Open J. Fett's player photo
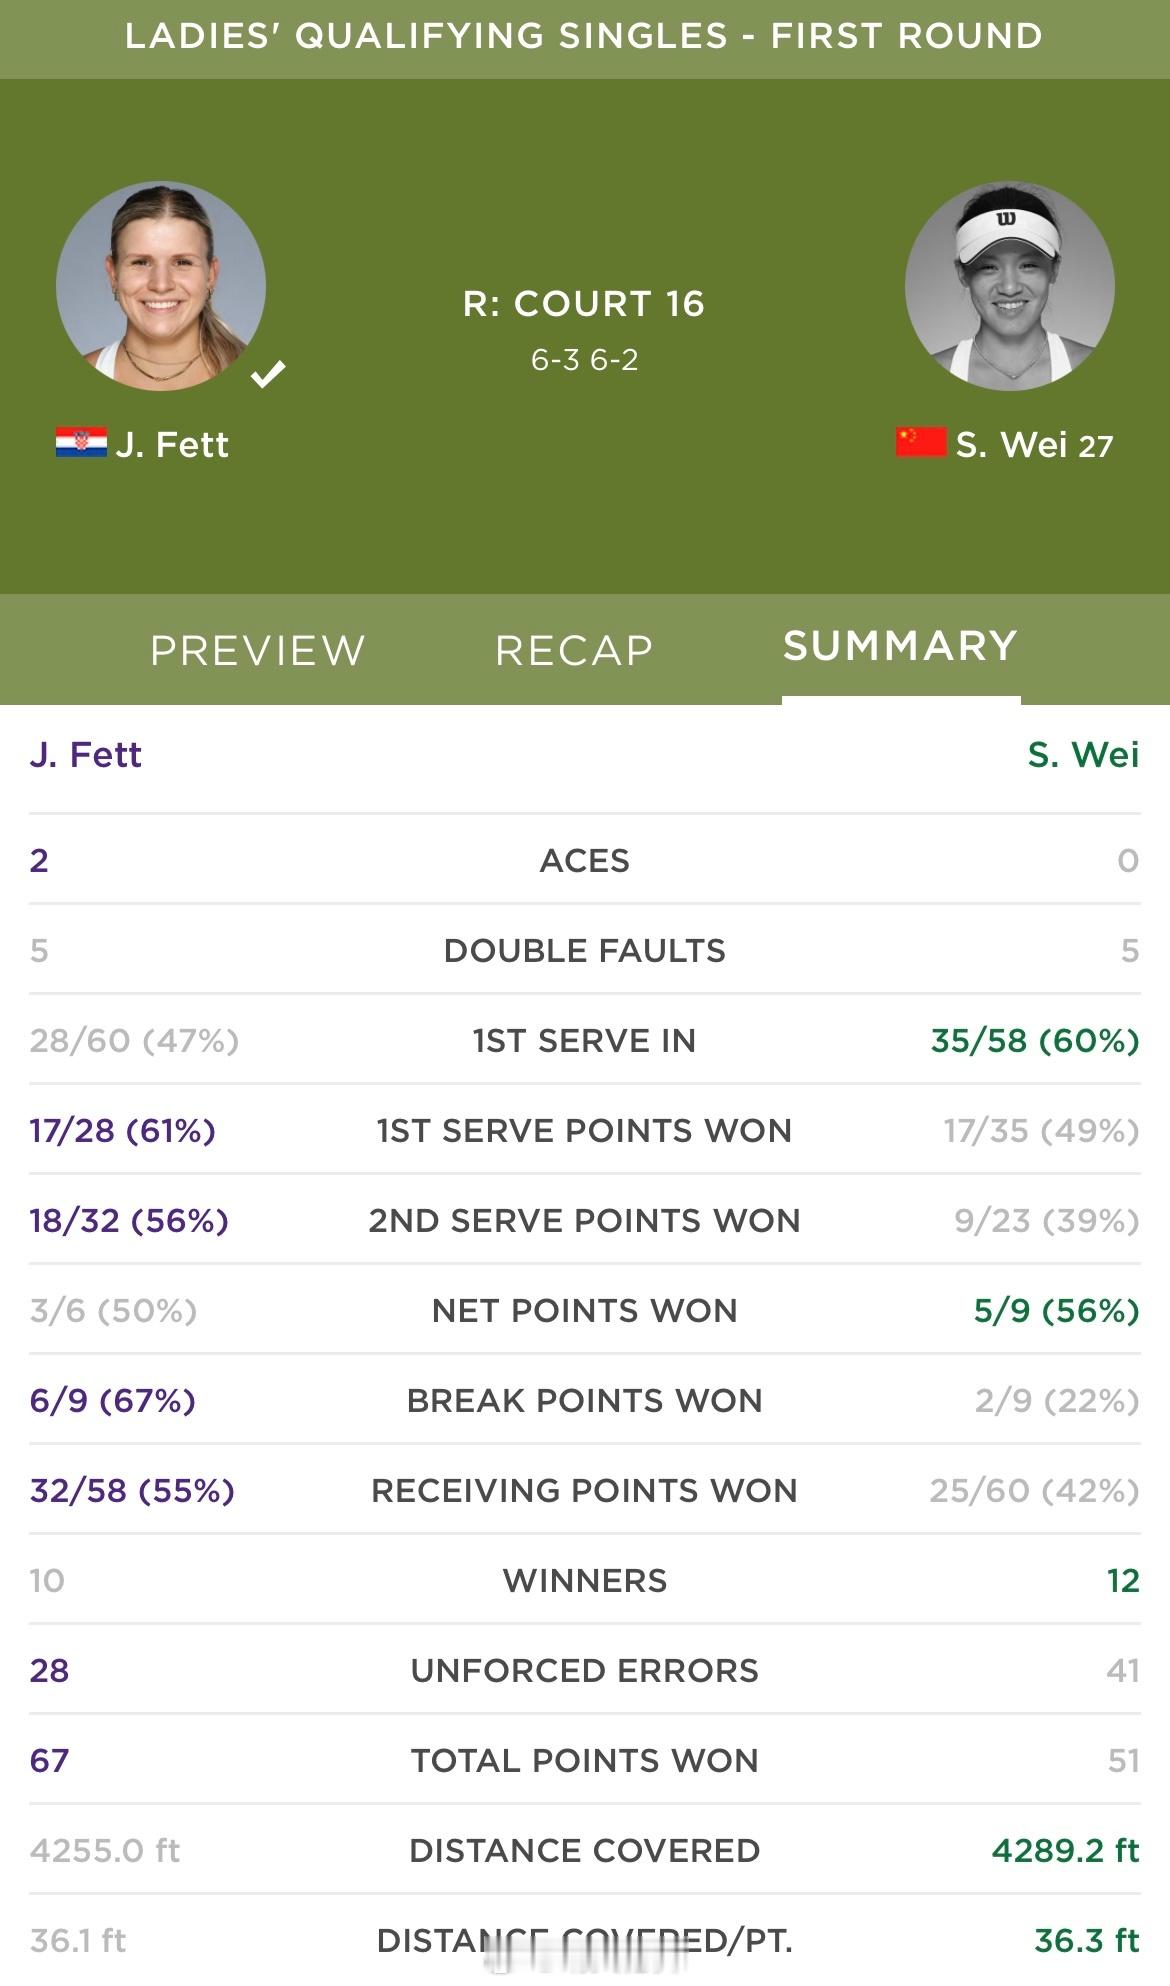 (x=161, y=286)
